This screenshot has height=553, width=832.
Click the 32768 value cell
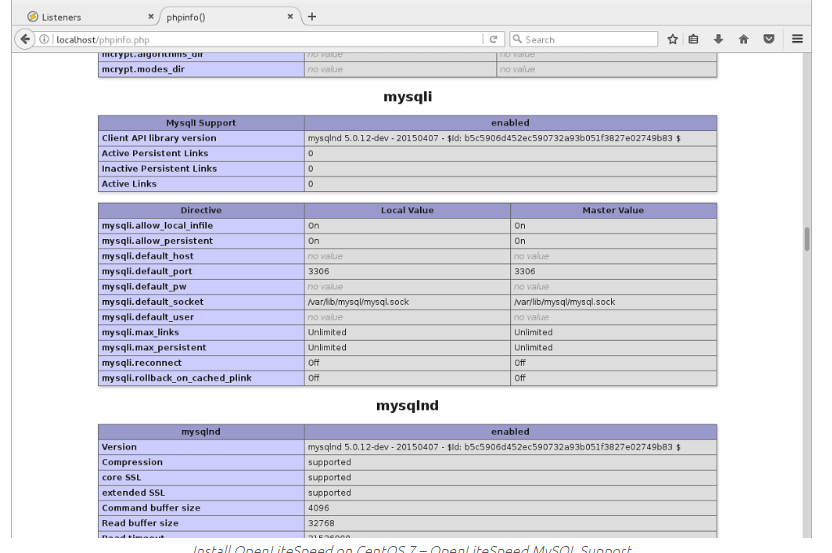[510, 523]
